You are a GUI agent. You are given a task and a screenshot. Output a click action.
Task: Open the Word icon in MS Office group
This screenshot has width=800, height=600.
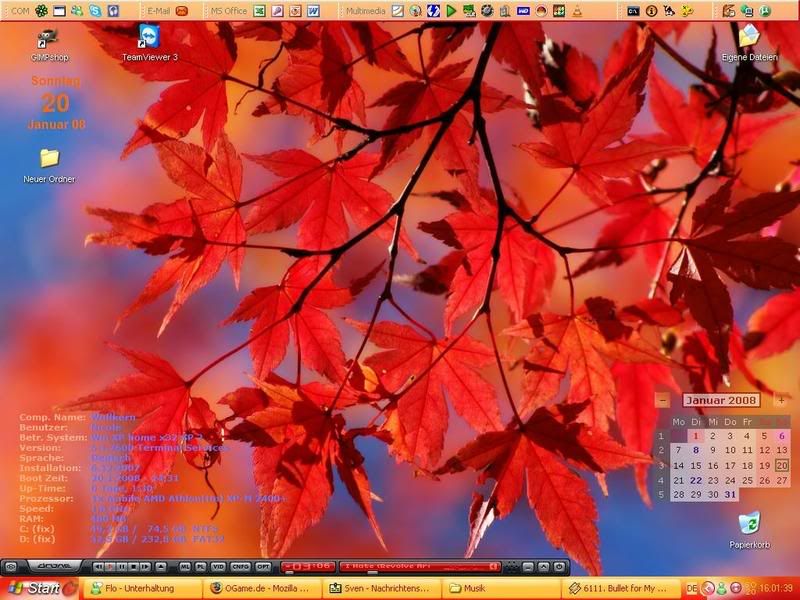tap(312, 11)
